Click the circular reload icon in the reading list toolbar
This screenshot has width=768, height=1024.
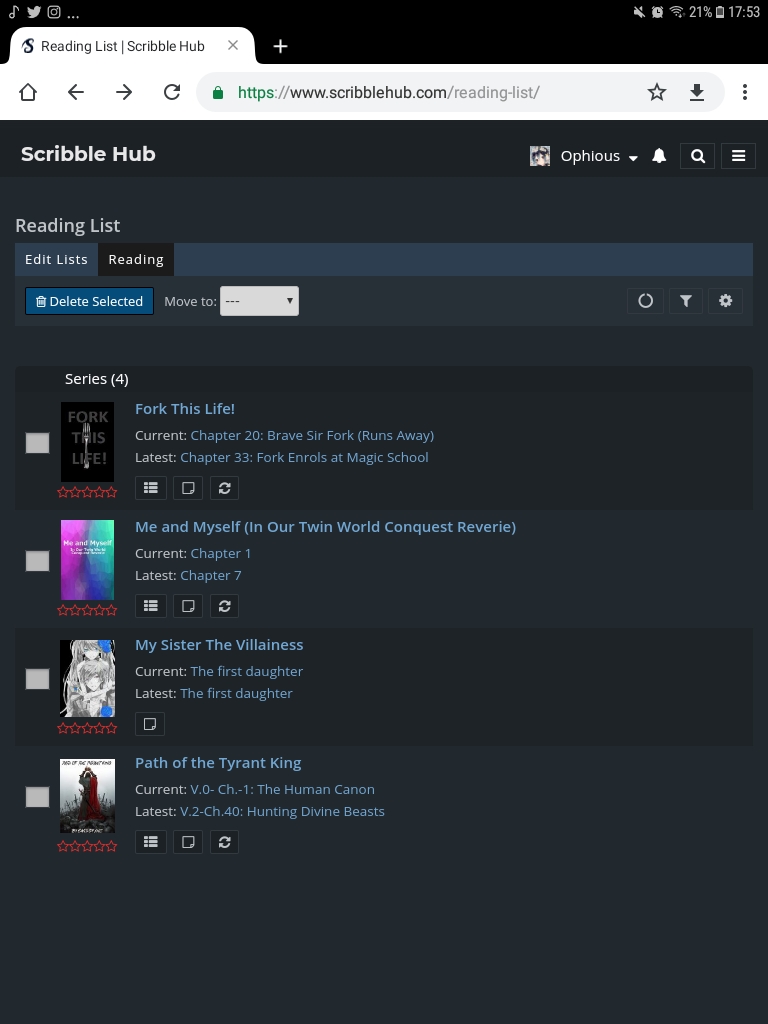pyautogui.click(x=645, y=301)
